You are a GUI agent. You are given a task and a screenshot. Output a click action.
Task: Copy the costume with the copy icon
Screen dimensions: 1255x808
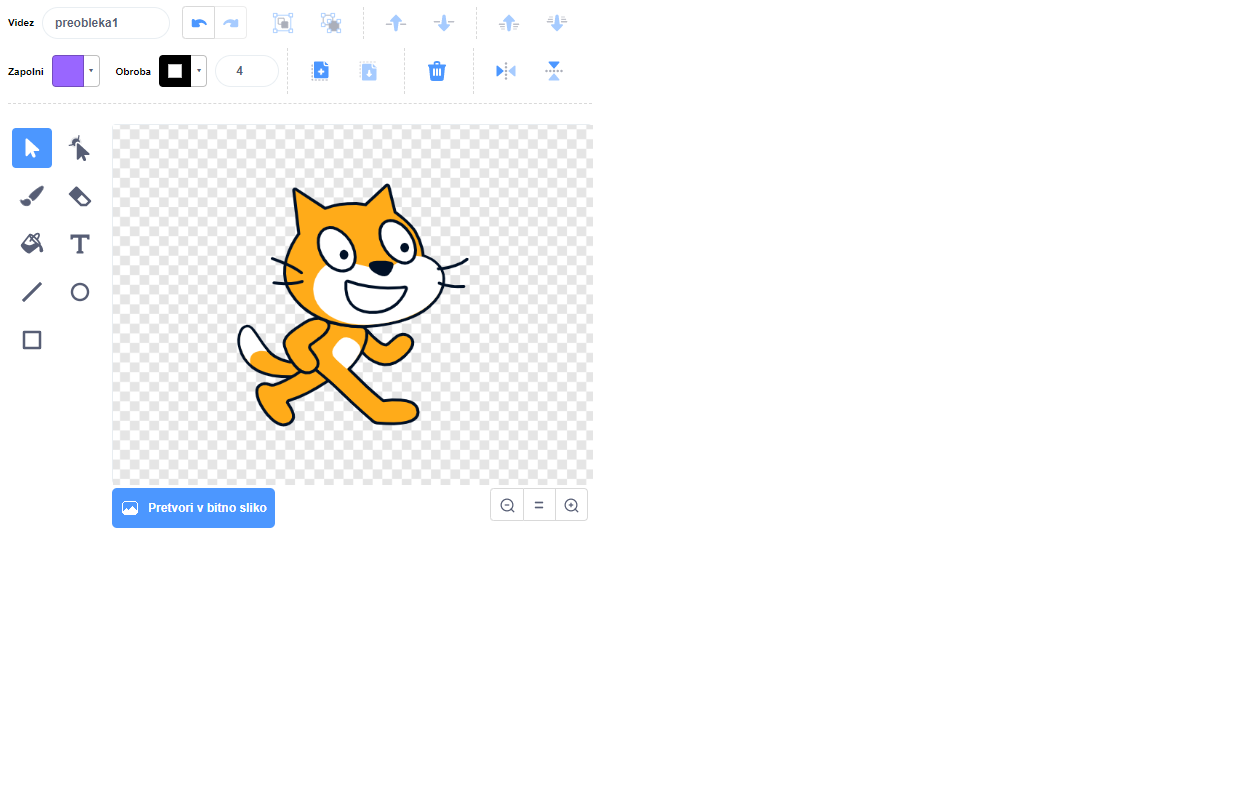pos(320,70)
